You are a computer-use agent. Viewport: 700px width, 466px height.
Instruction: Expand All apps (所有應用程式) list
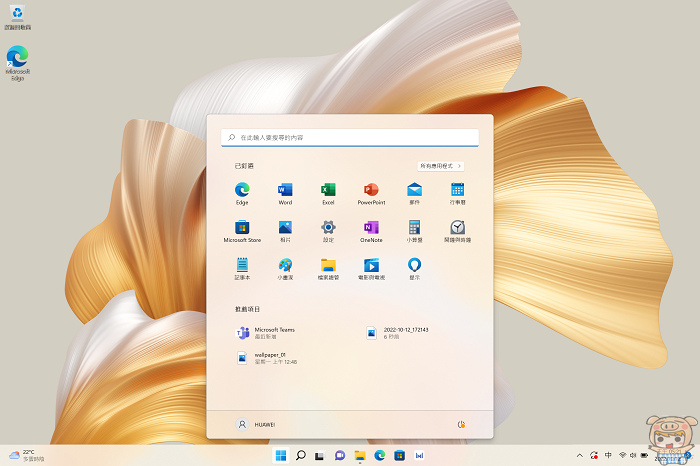pos(440,165)
